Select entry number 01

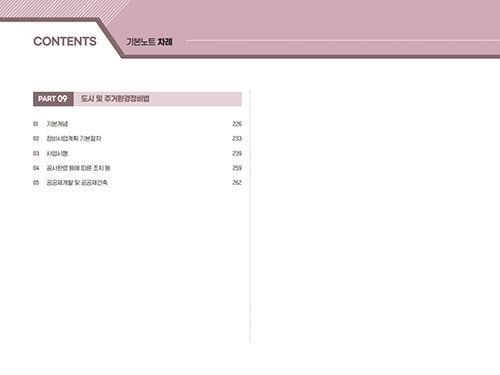(35, 124)
